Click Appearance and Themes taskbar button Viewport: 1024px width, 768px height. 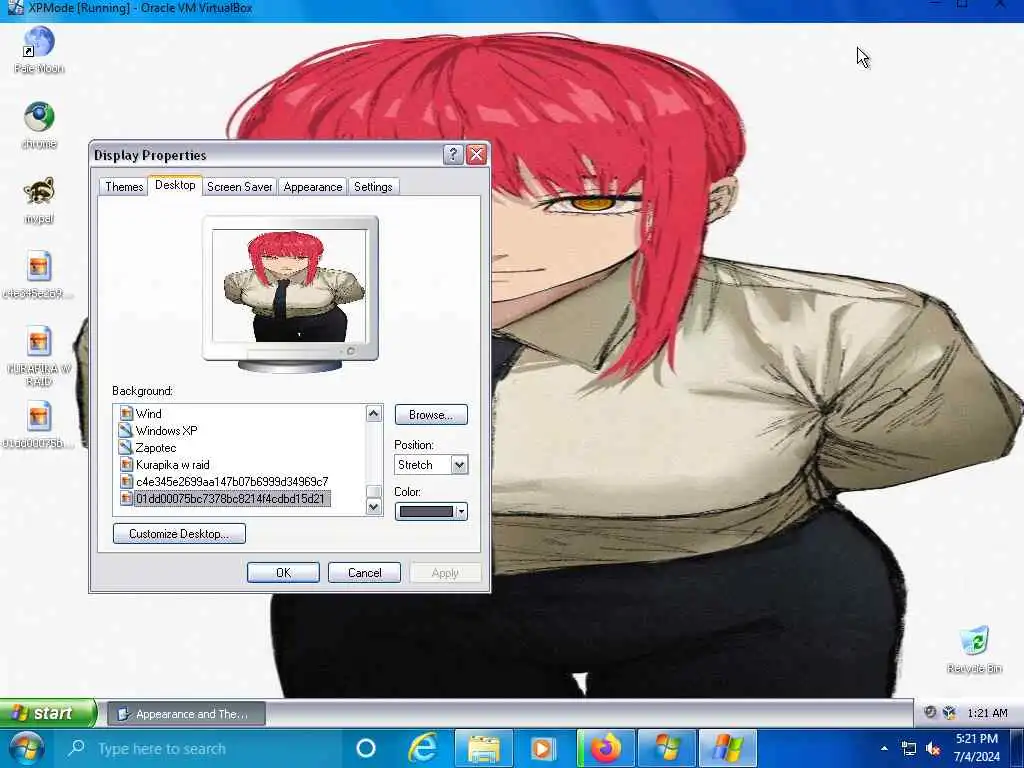[x=187, y=714]
